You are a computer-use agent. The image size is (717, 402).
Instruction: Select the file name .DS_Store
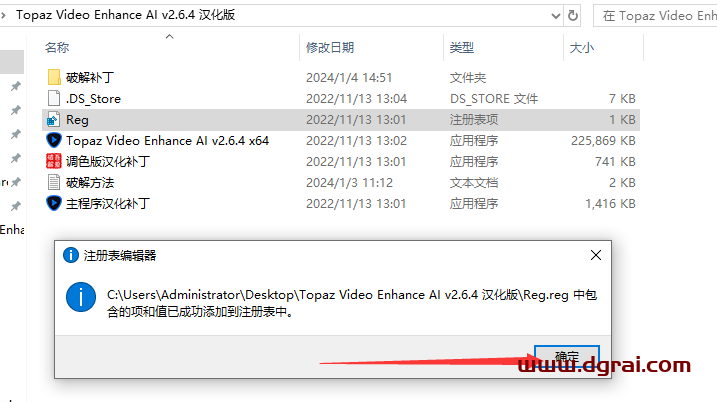[x=93, y=99]
